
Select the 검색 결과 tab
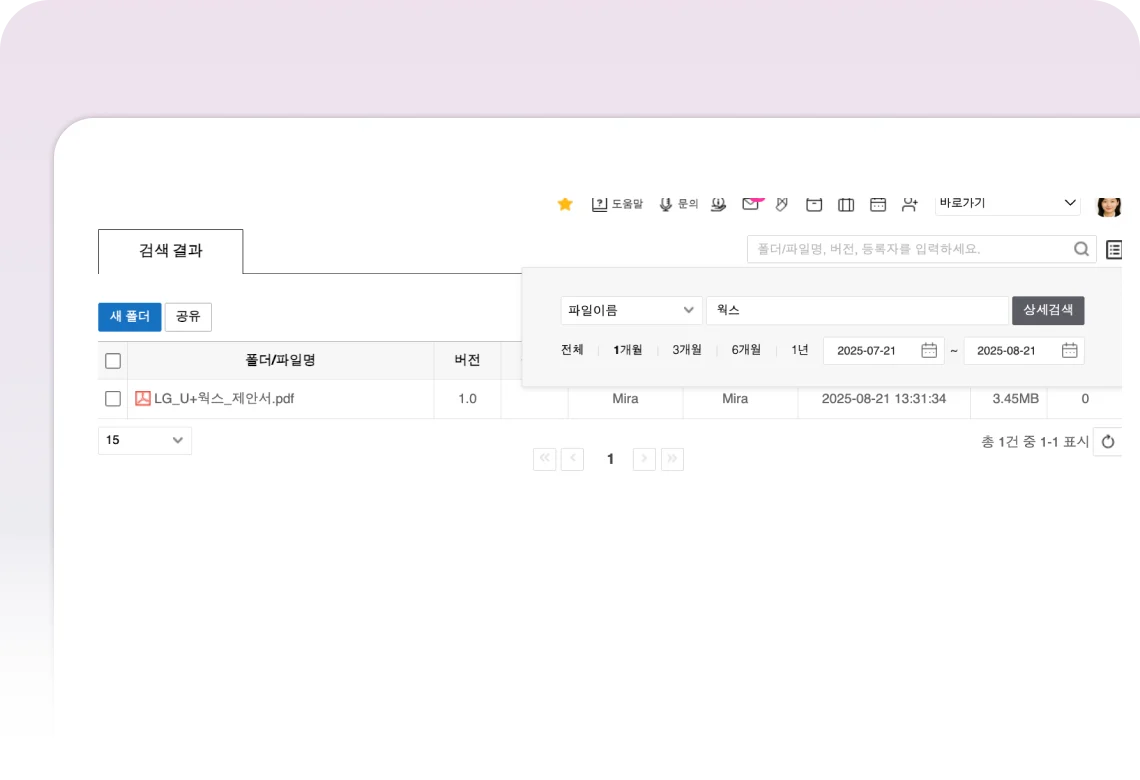170,251
